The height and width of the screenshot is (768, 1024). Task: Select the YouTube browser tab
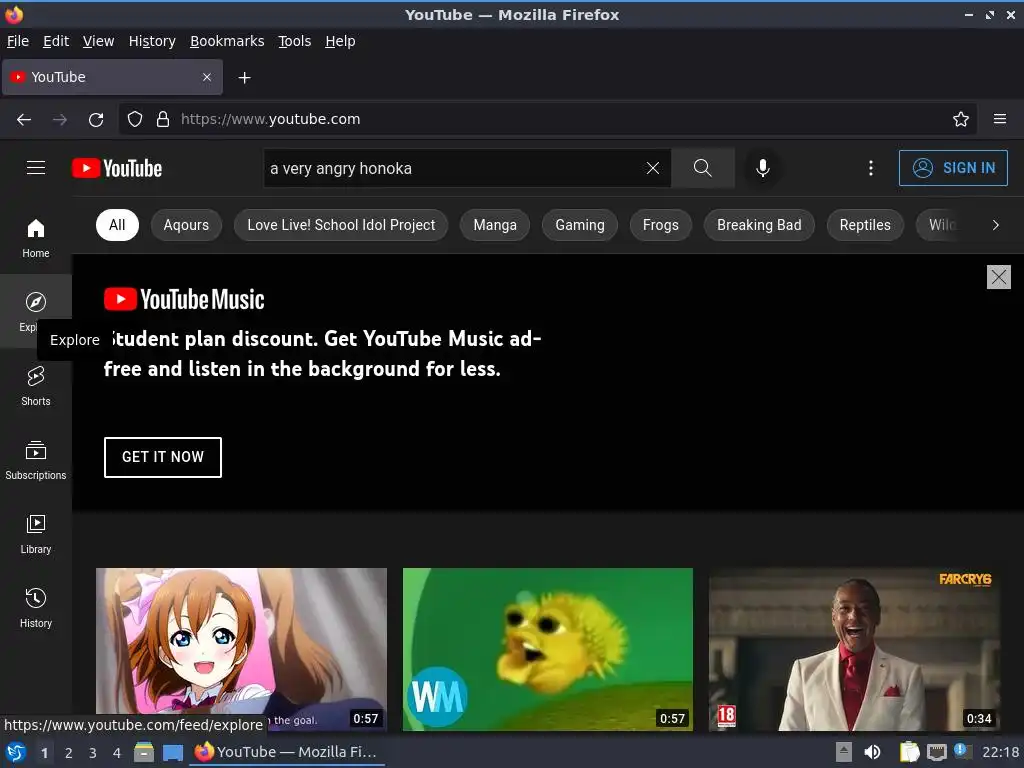(112, 77)
